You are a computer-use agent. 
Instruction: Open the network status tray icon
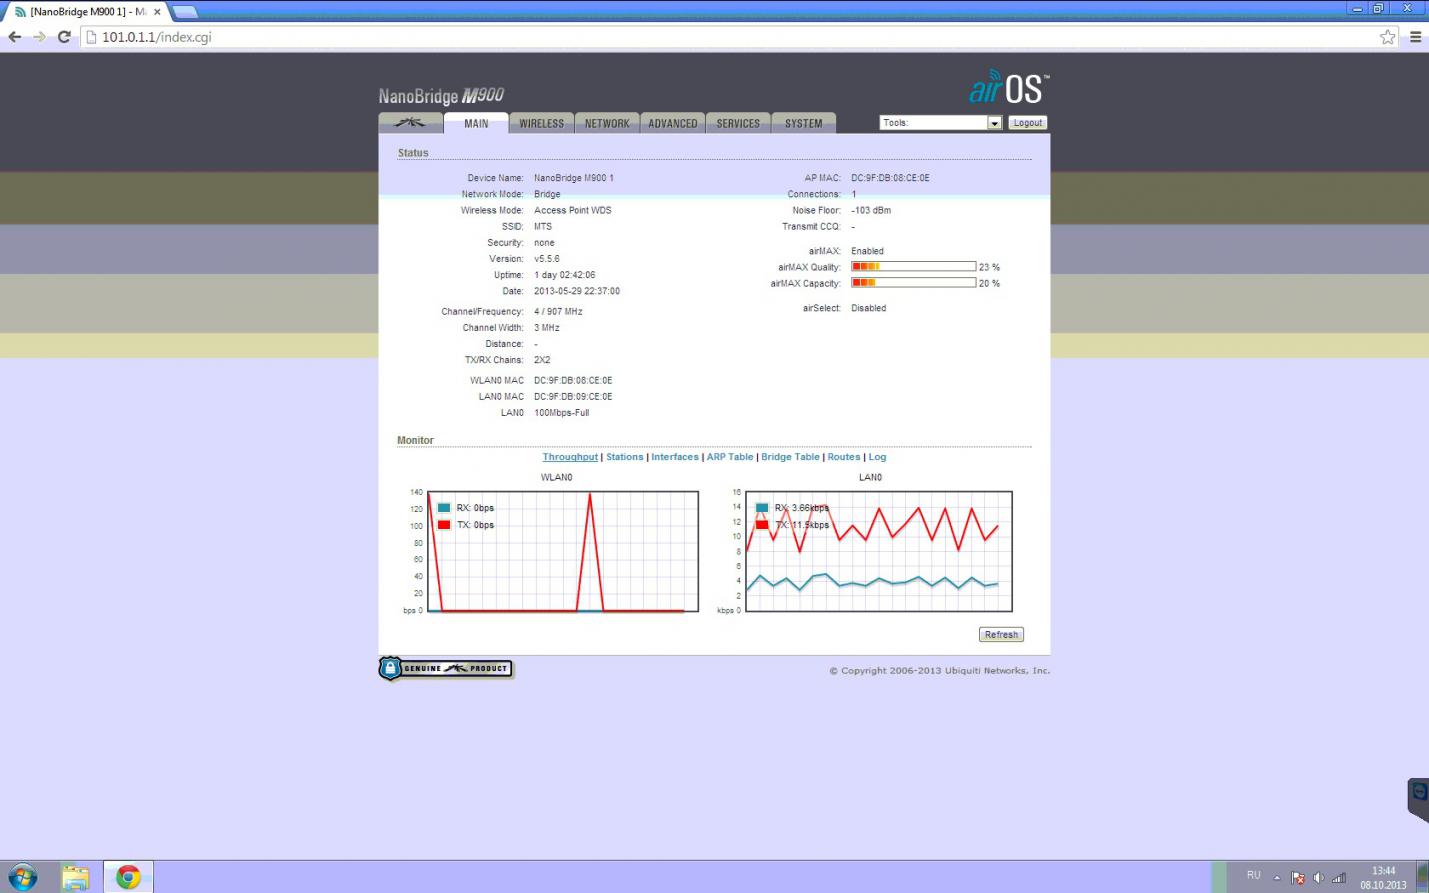pyautogui.click(x=1339, y=878)
